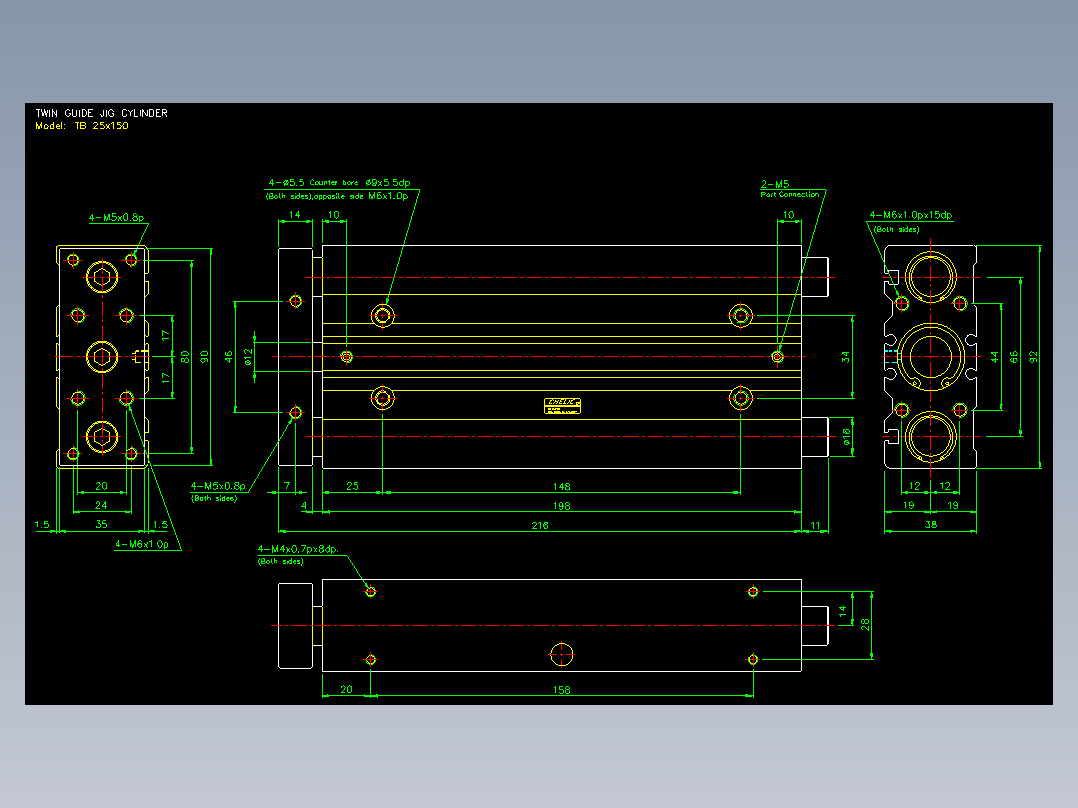This screenshot has width=1078, height=808.
Task: Click the "ø12" diameter dimension
Action: [248, 356]
